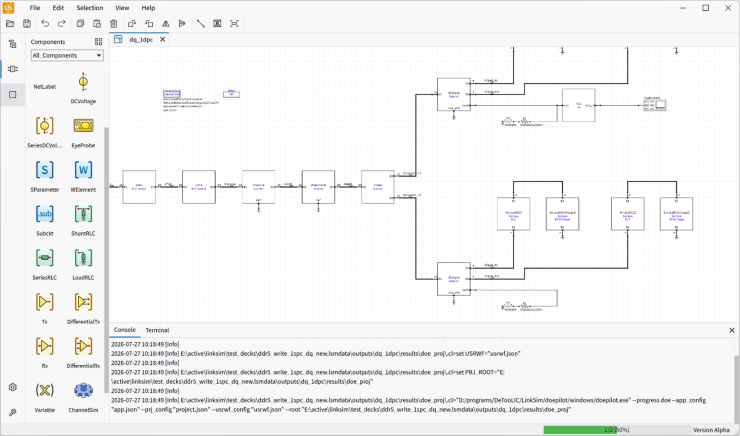This screenshot has height=436, width=740.
Task: Click the Save icon in toolbar
Action: tap(27, 24)
